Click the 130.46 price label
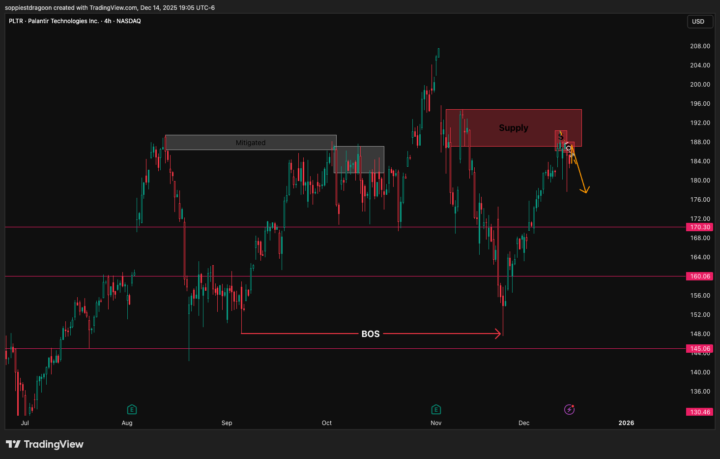This screenshot has height=459, width=720. pyautogui.click(x=699, y=412)
